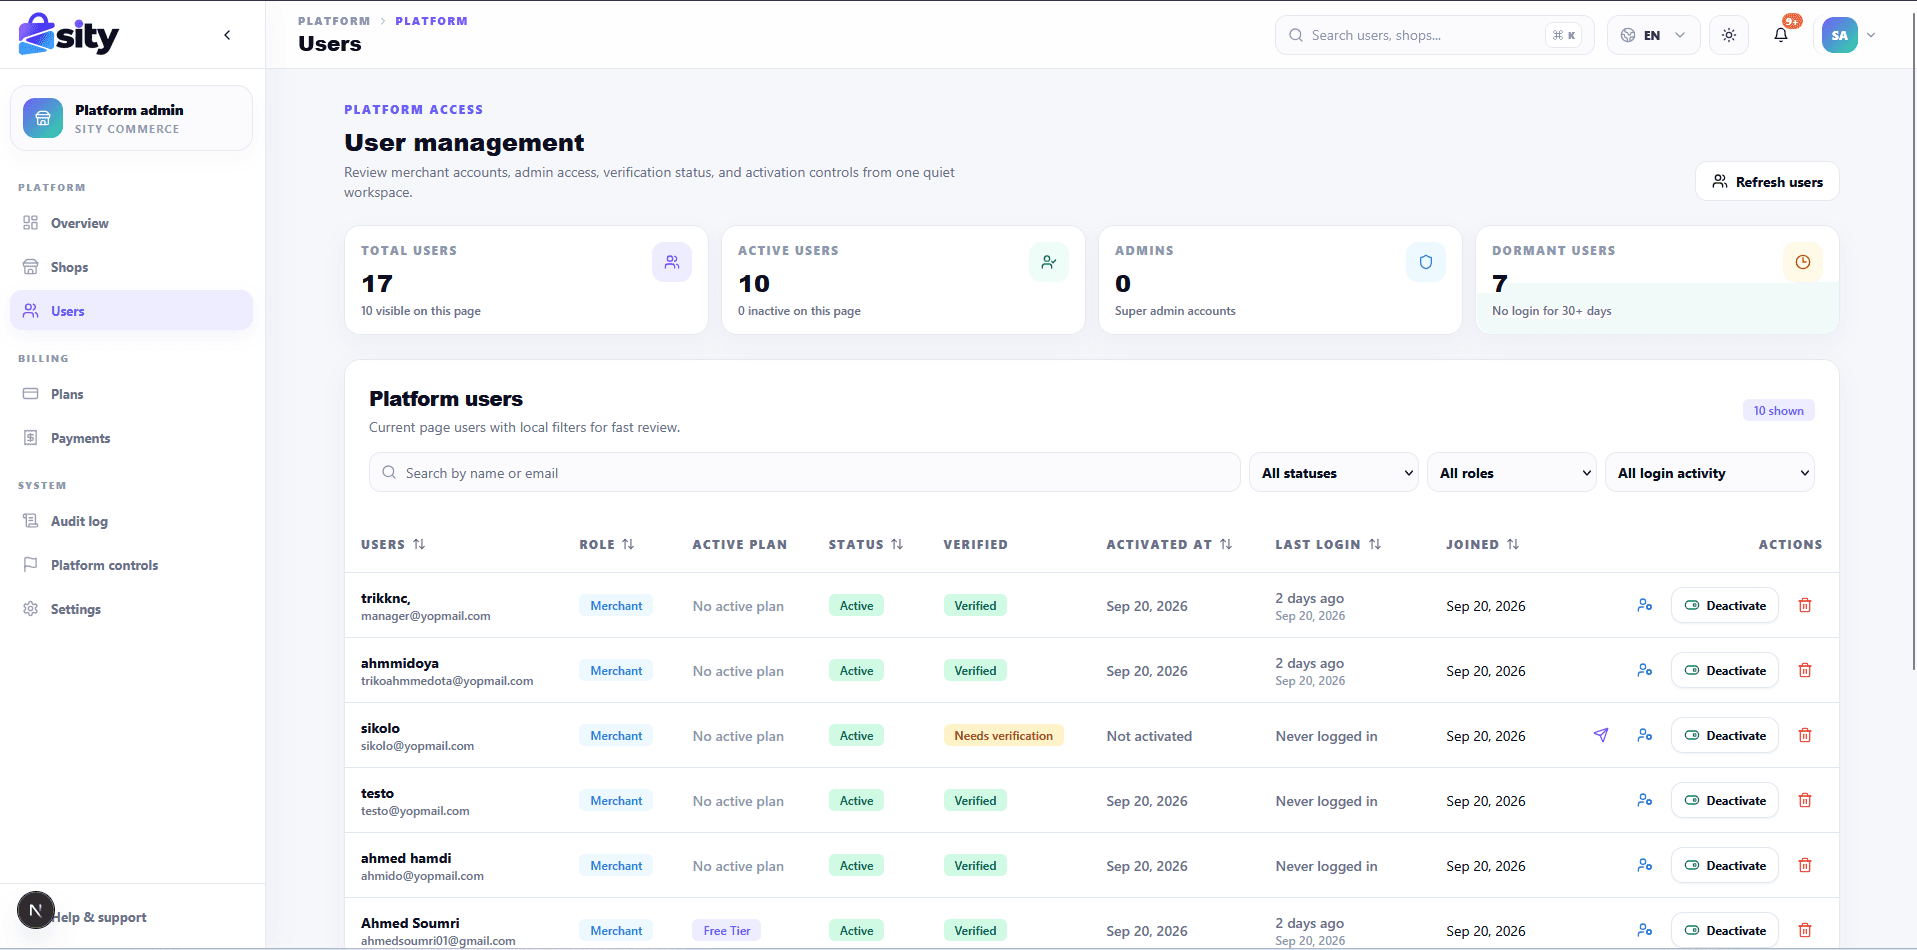Open the Shops sidebar item

point(131,267)
